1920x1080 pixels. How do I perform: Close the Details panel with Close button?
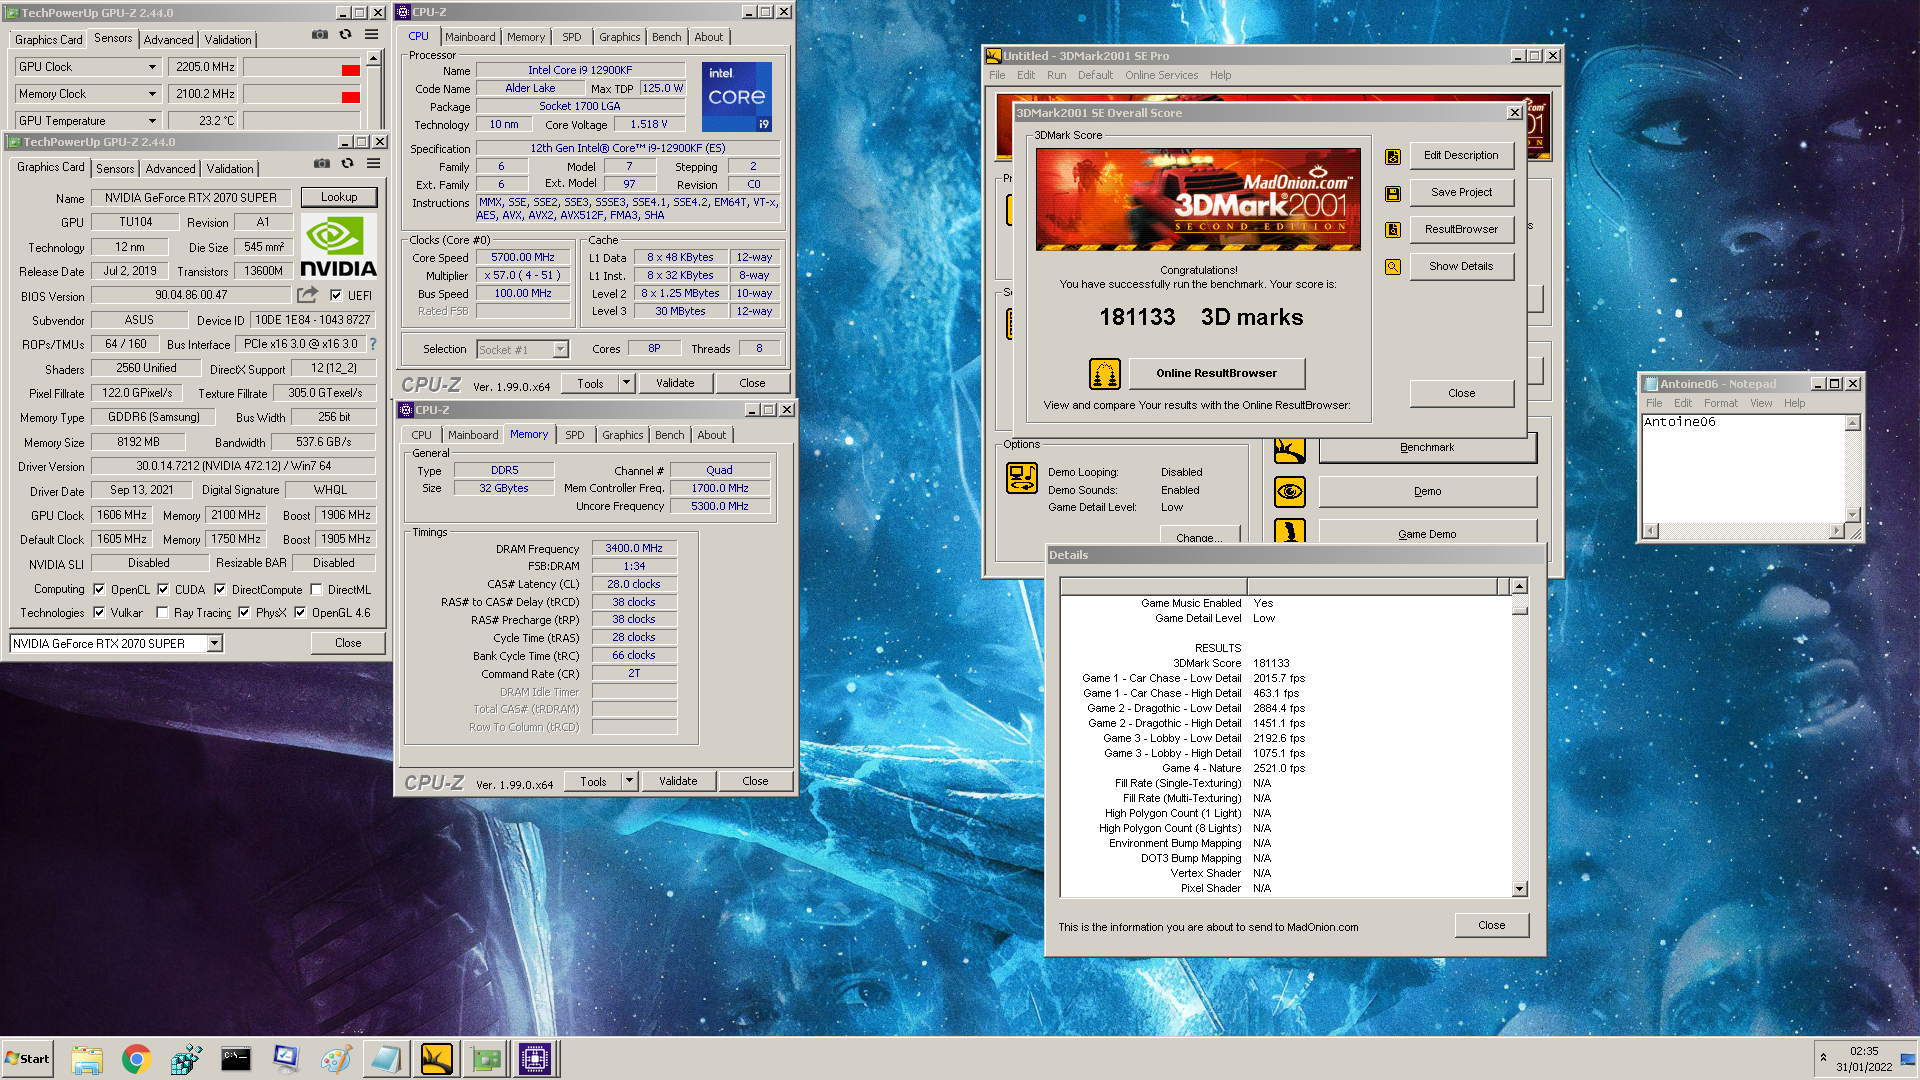pyautogui.click(x=1491, y=925)
